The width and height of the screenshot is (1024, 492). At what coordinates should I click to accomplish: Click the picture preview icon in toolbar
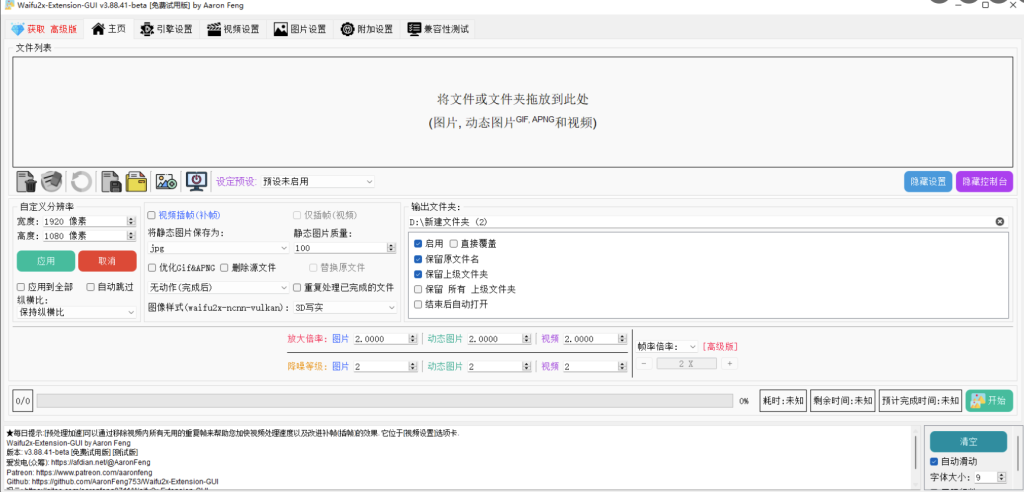(x=167, y=182)
